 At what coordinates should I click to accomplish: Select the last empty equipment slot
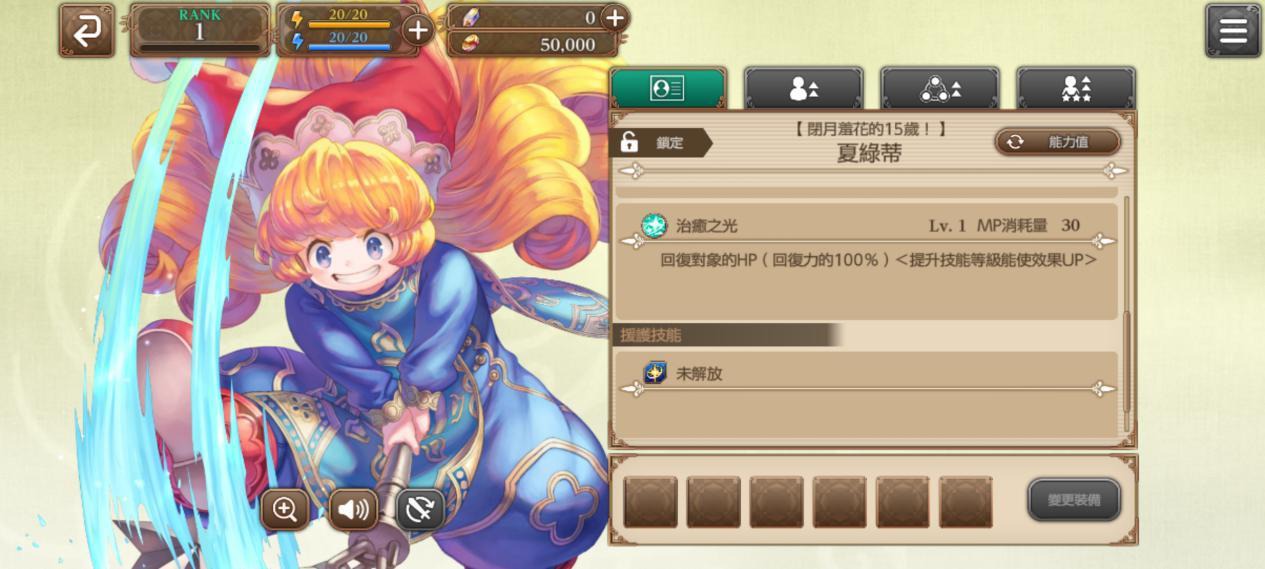(965, 501)
